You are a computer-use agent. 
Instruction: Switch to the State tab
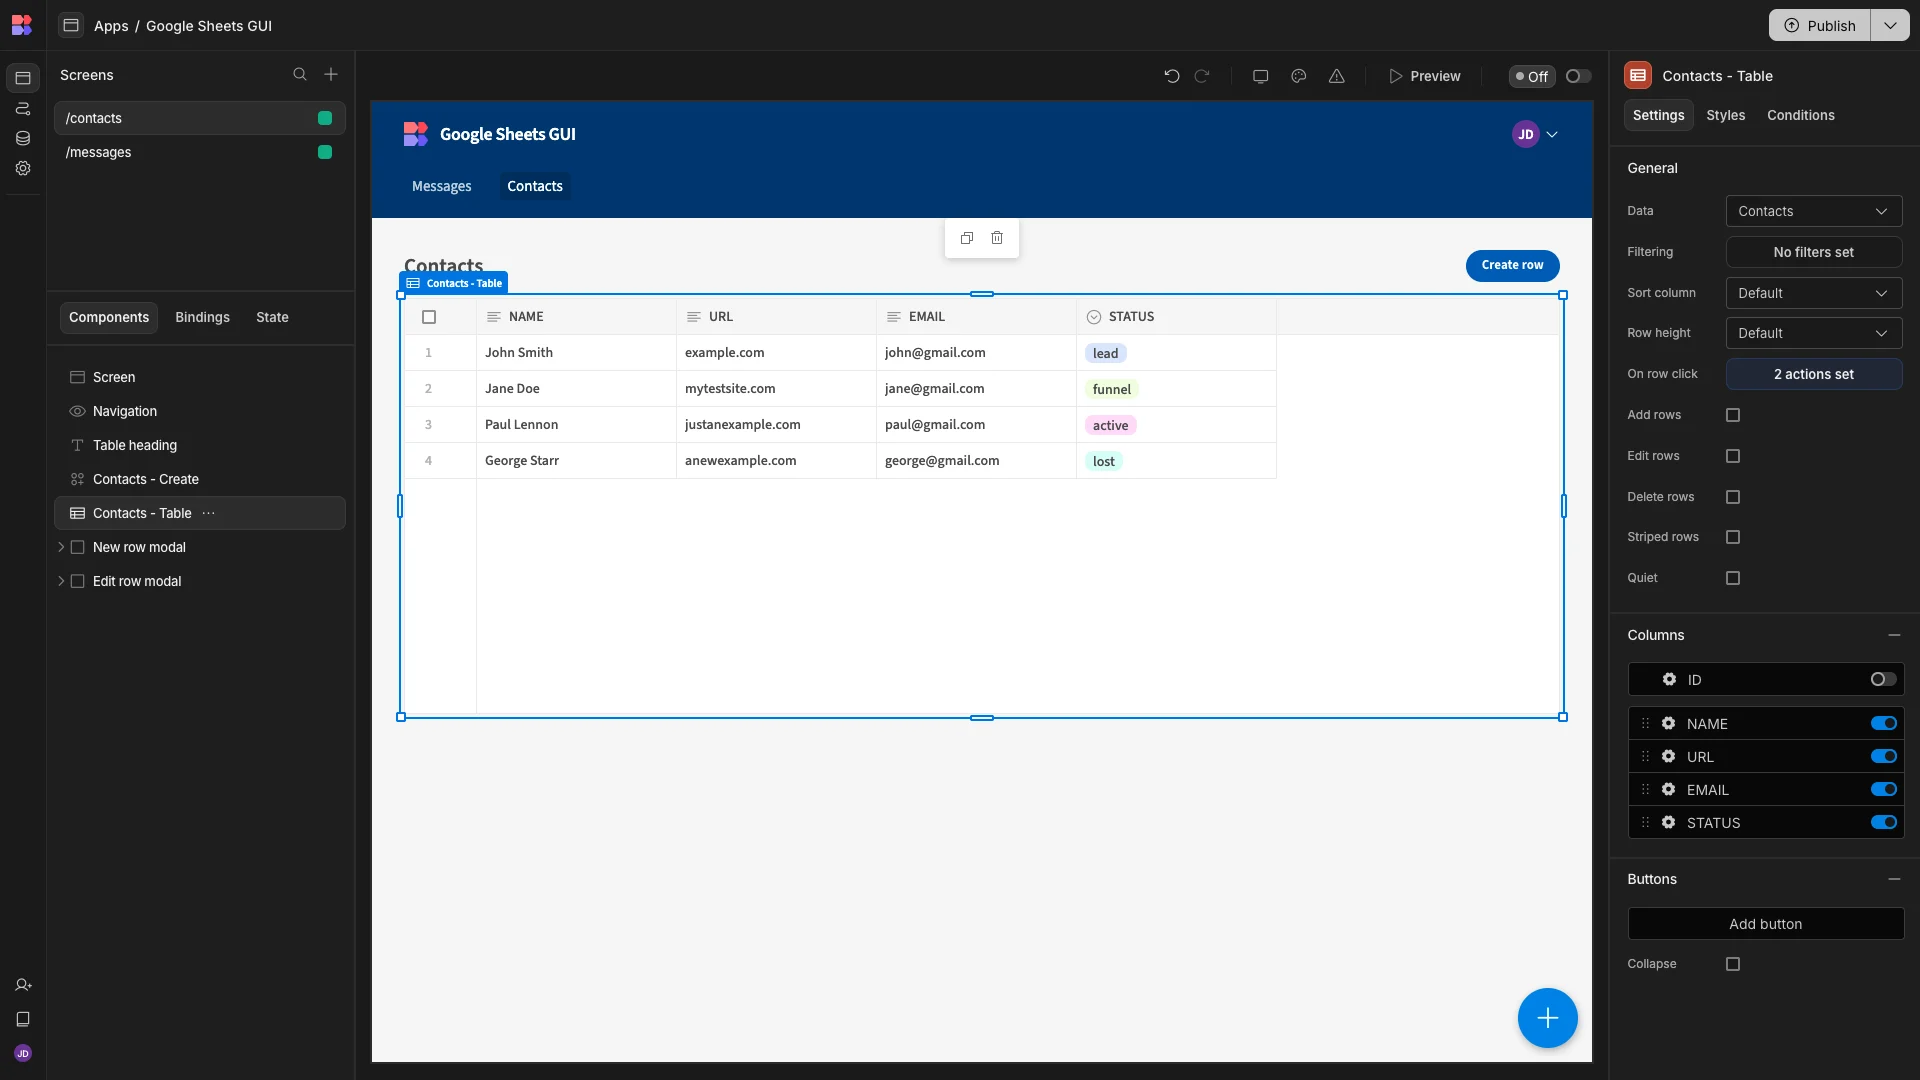272,317
